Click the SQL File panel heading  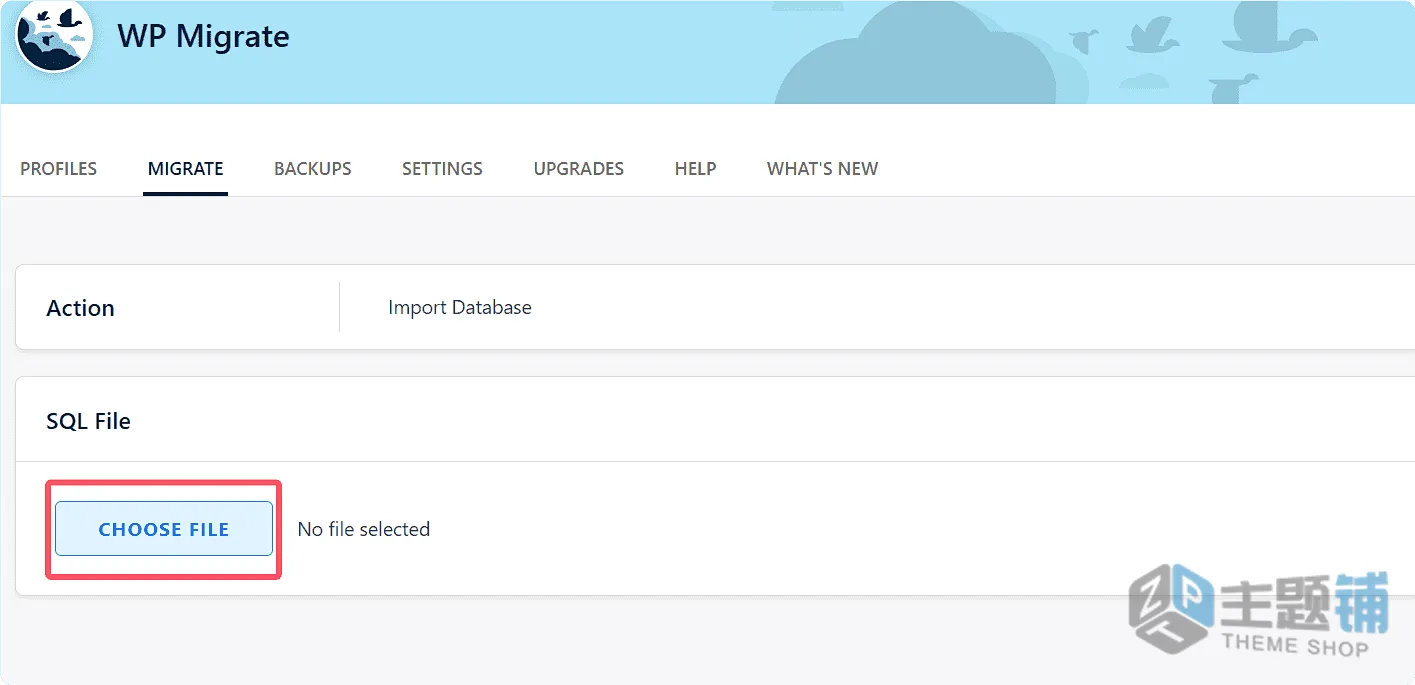click(x=88, y=421)
